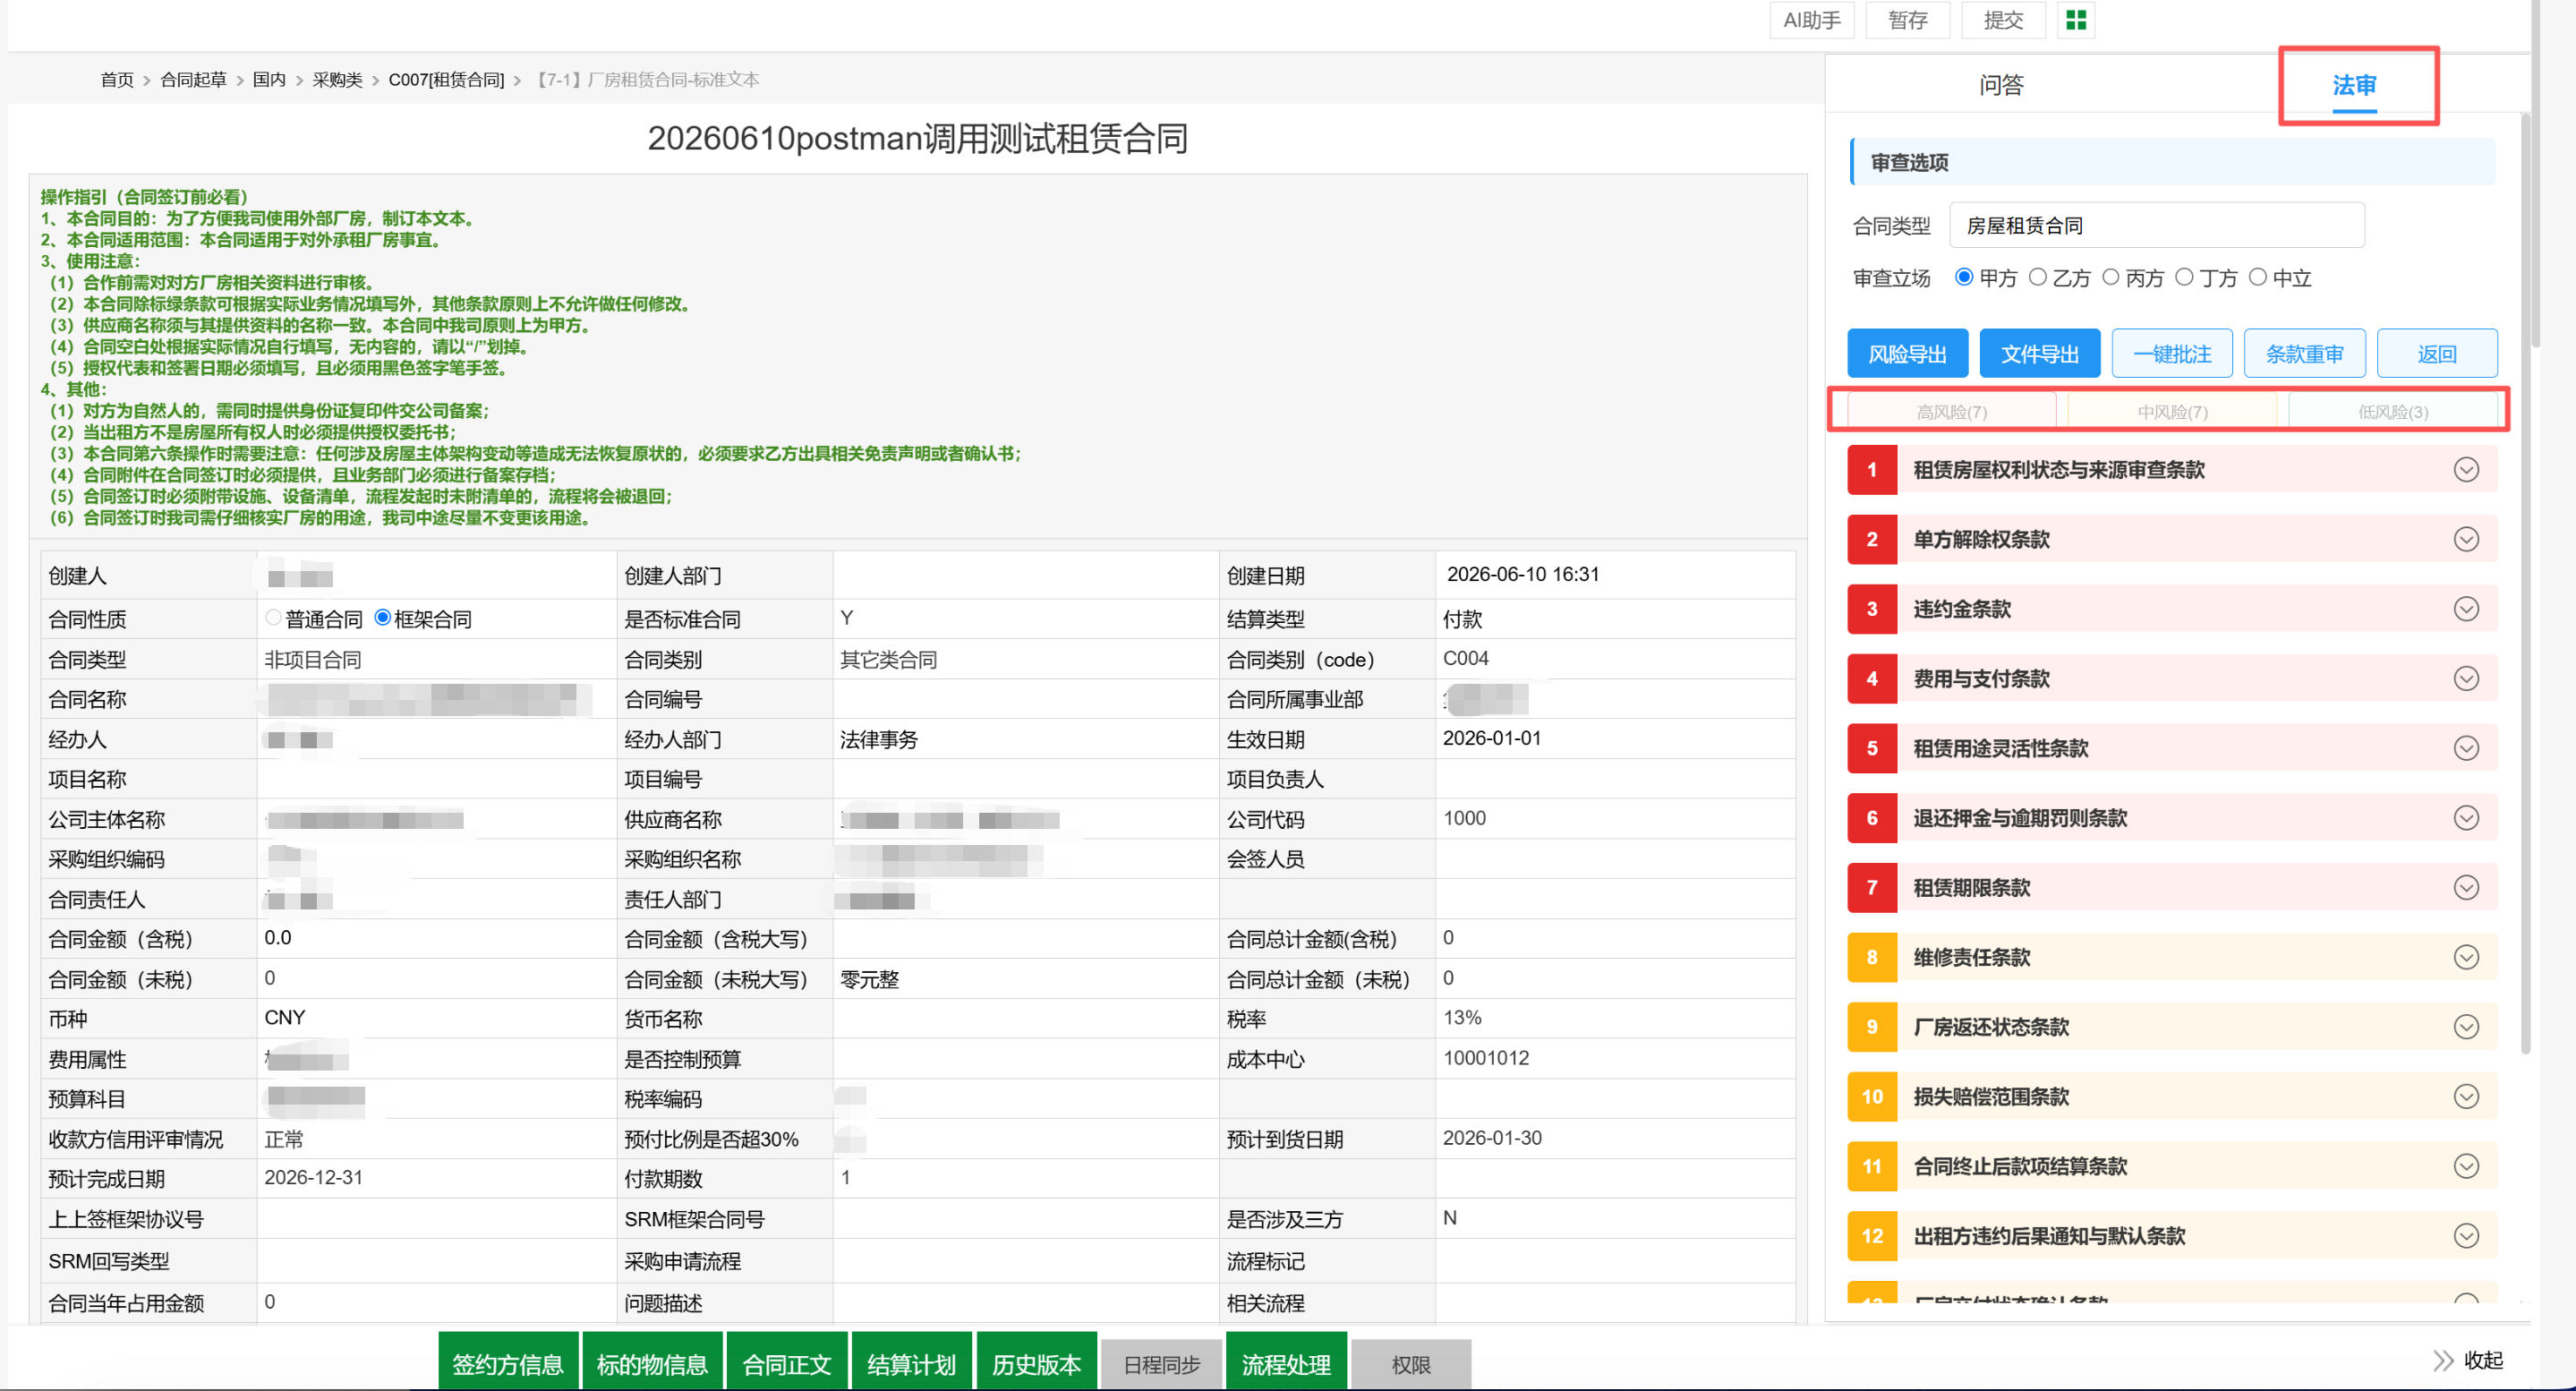Image resolution: width=2576 pixels, height=1391 pixels.
Task: Click the 经办人部门 value 法律事务
Action: pos(879,739)
